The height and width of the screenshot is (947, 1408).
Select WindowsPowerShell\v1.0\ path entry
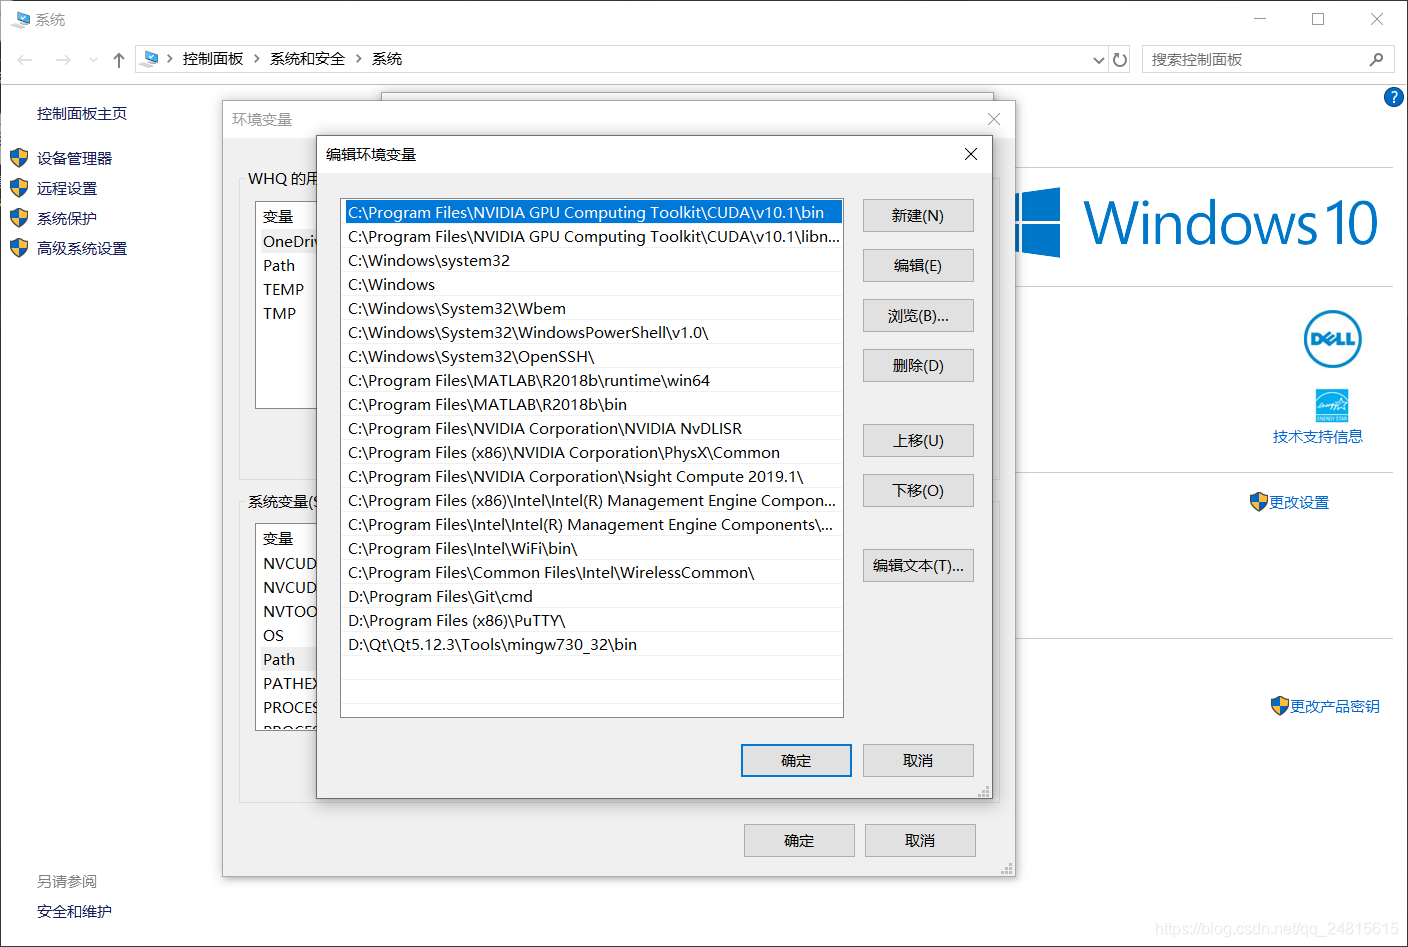click(x=593, y=333)
